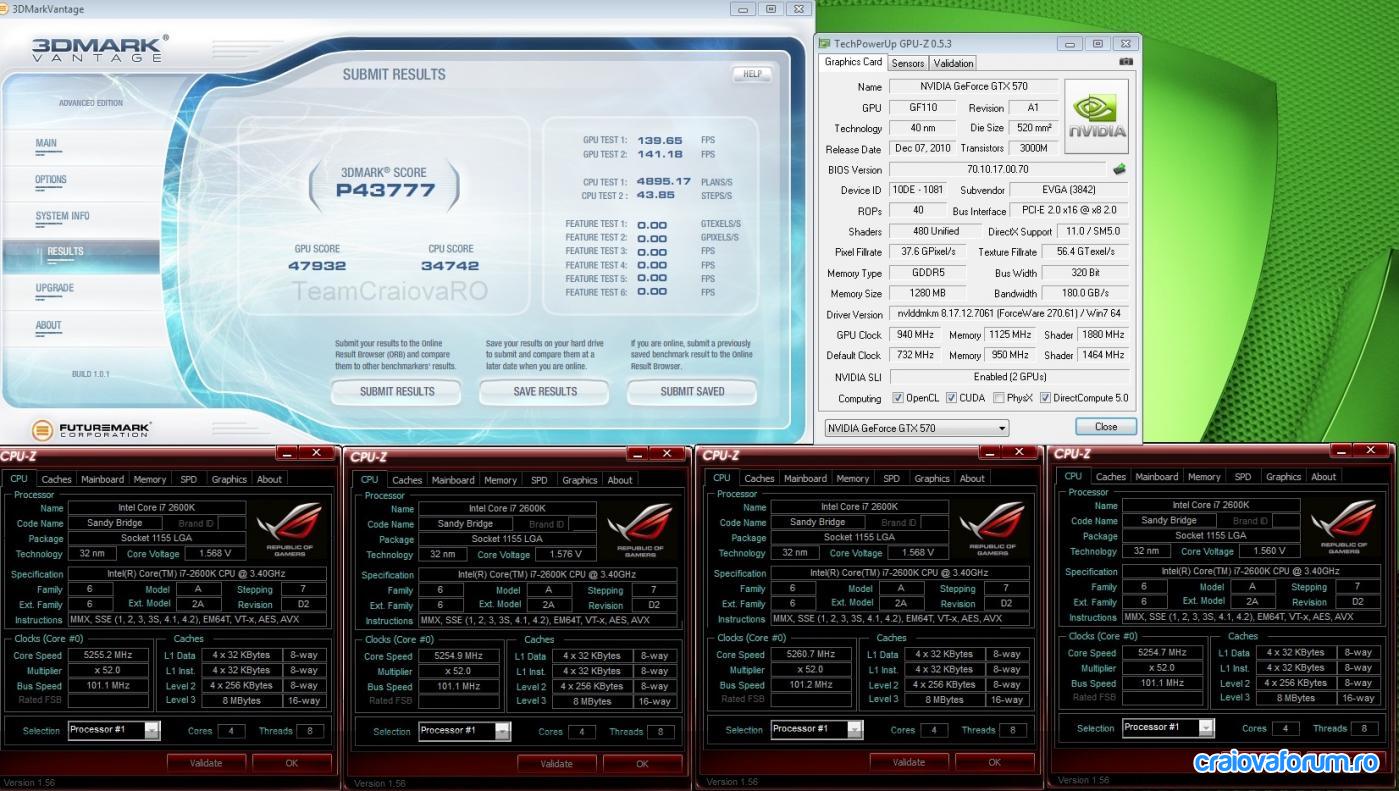Open OPTIONS section in 3DMark Vantage

[x=51, y=180]
